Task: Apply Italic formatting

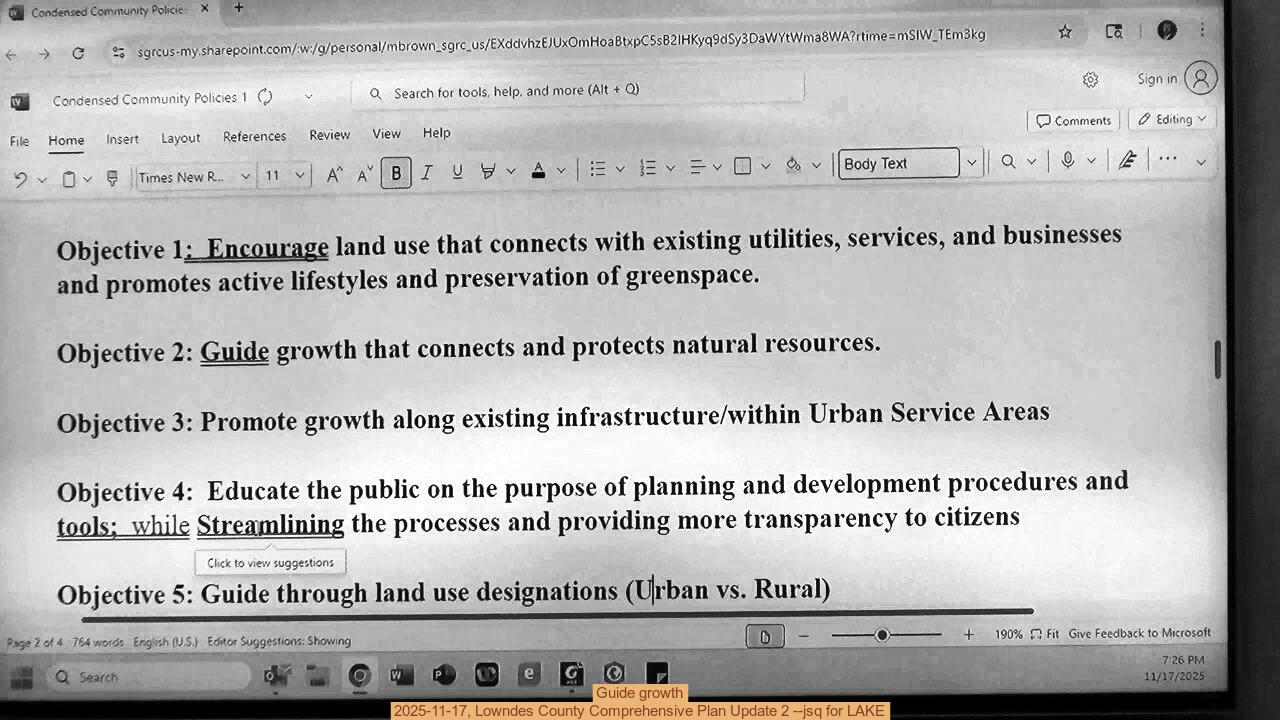Action: click(426, 172)
